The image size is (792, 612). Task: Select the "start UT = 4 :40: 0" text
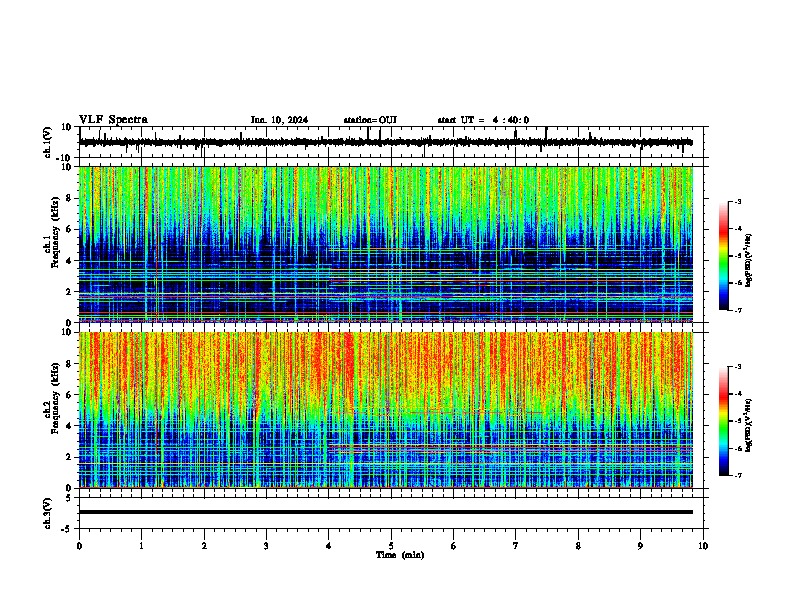483,120
